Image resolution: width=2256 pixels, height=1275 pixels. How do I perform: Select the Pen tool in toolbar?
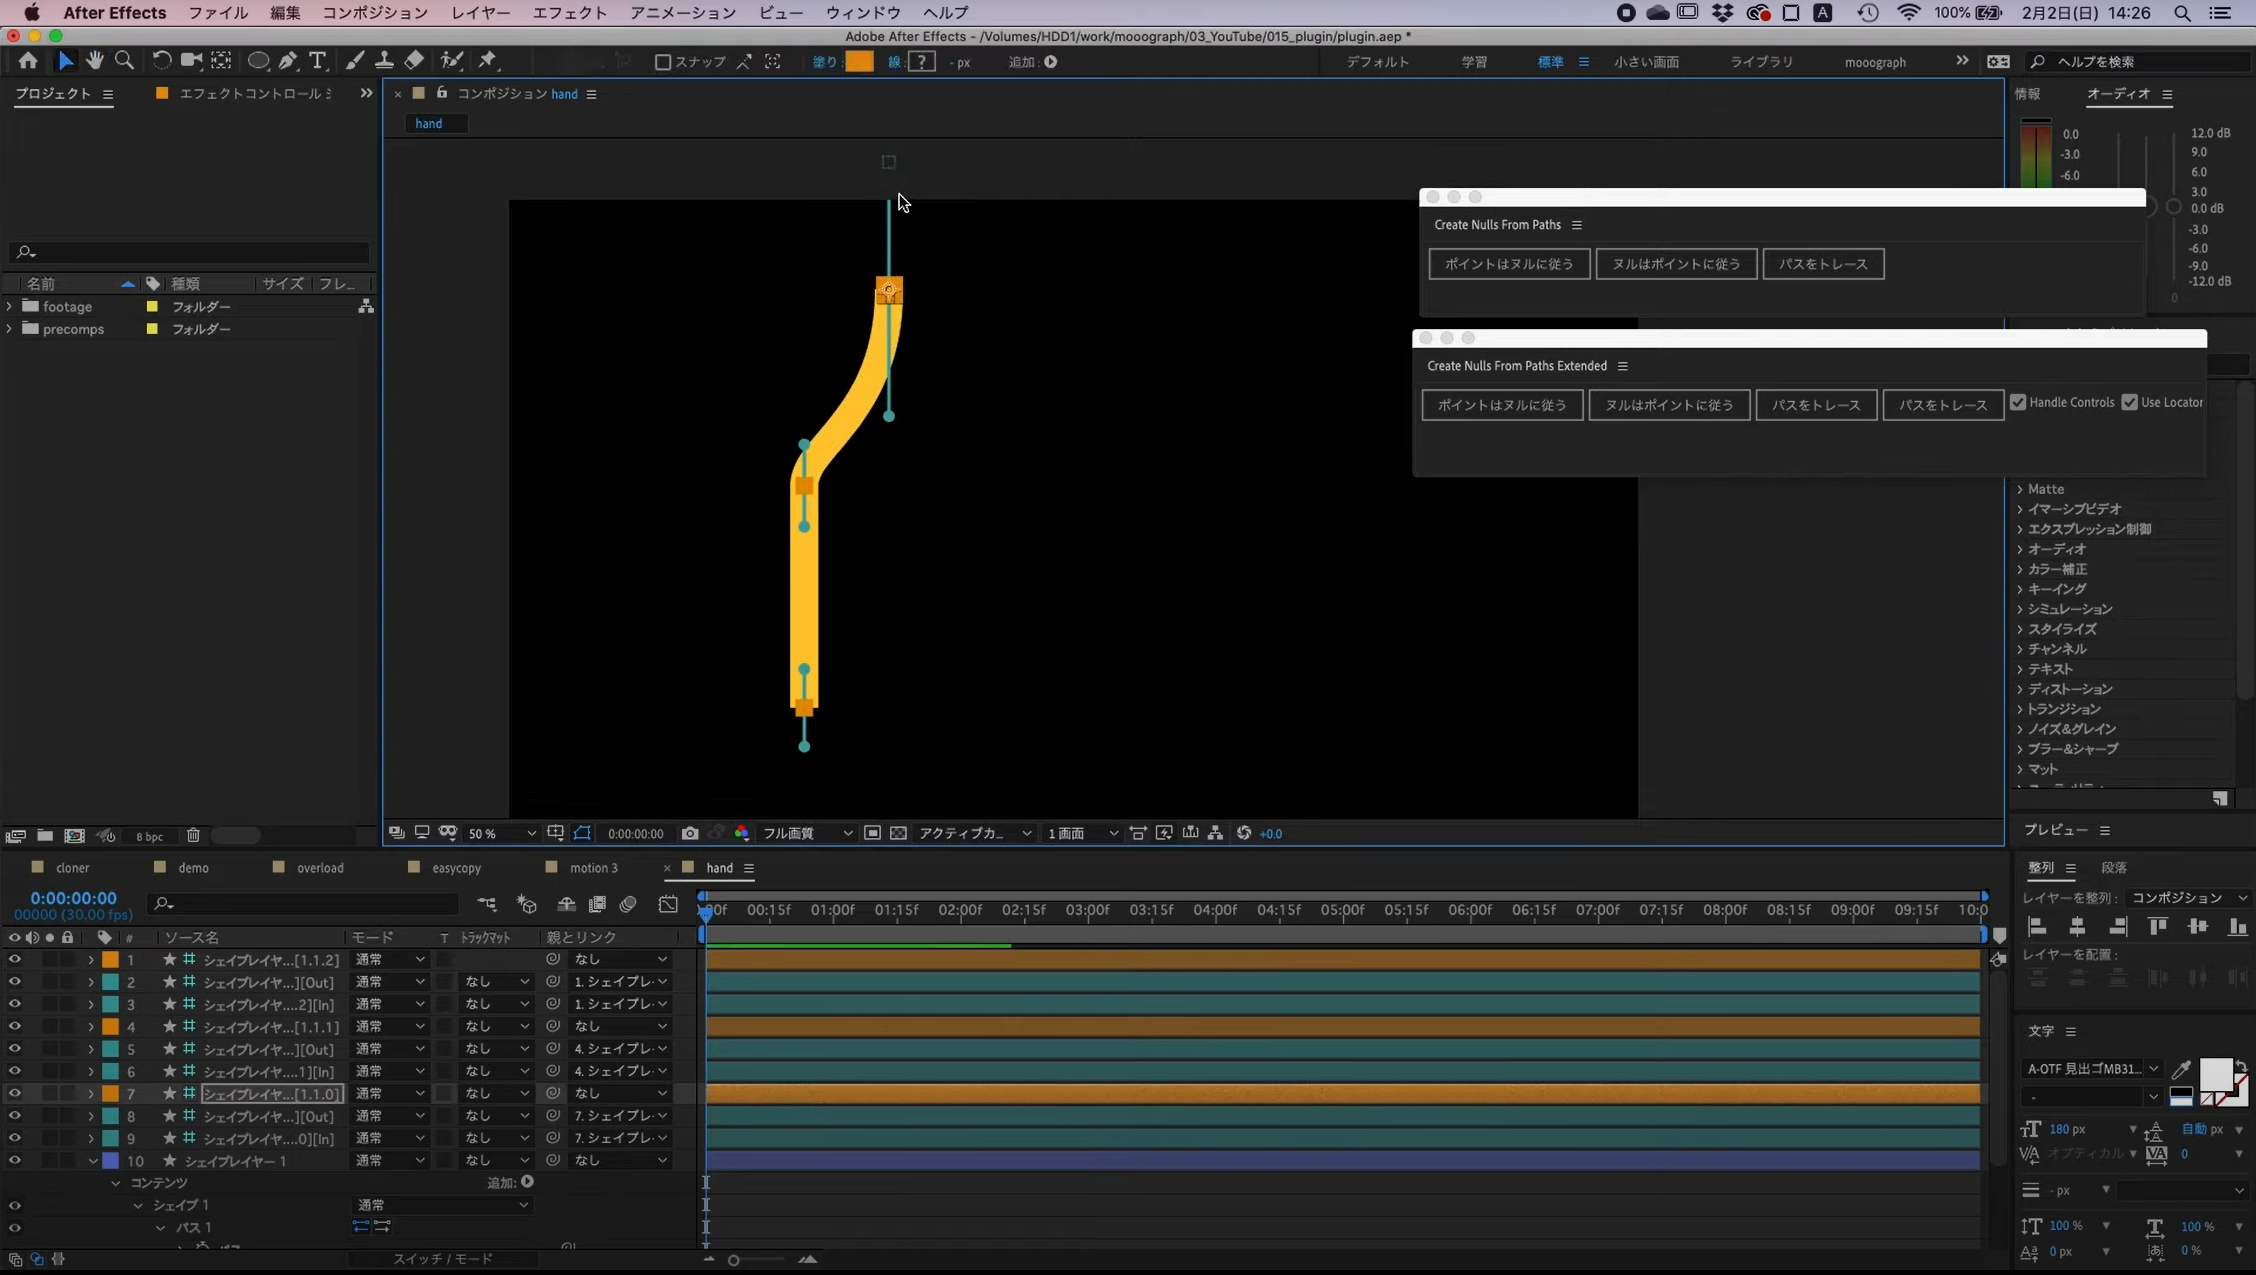[x=288, y=61]
